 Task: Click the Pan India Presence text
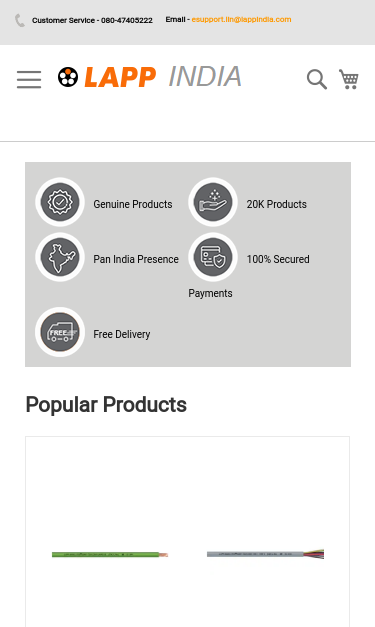coord(136,259)
